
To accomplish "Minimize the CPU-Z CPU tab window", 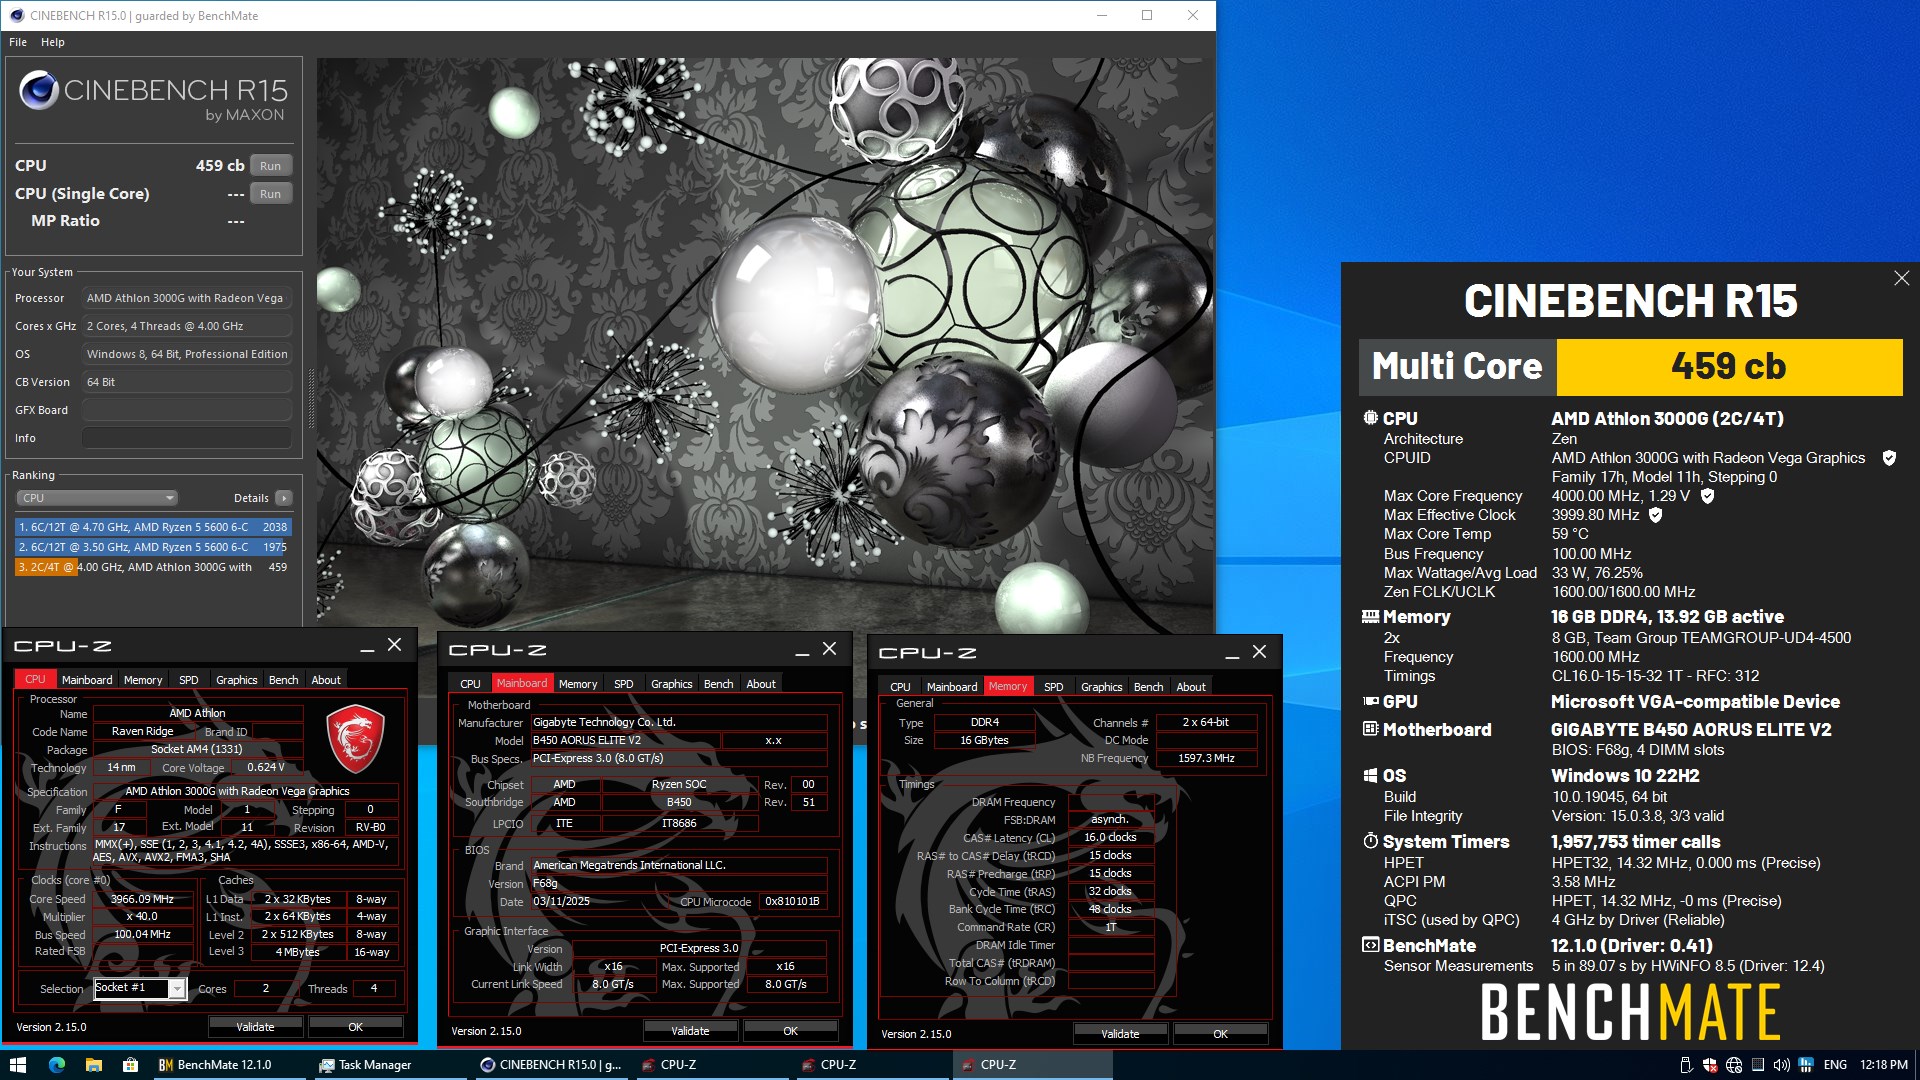I will click(x=367, y=646).
